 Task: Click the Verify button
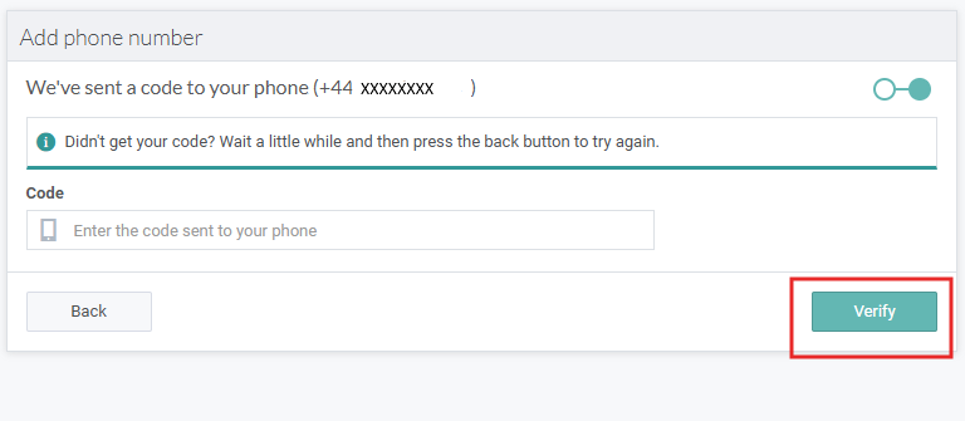pos(874,311)
